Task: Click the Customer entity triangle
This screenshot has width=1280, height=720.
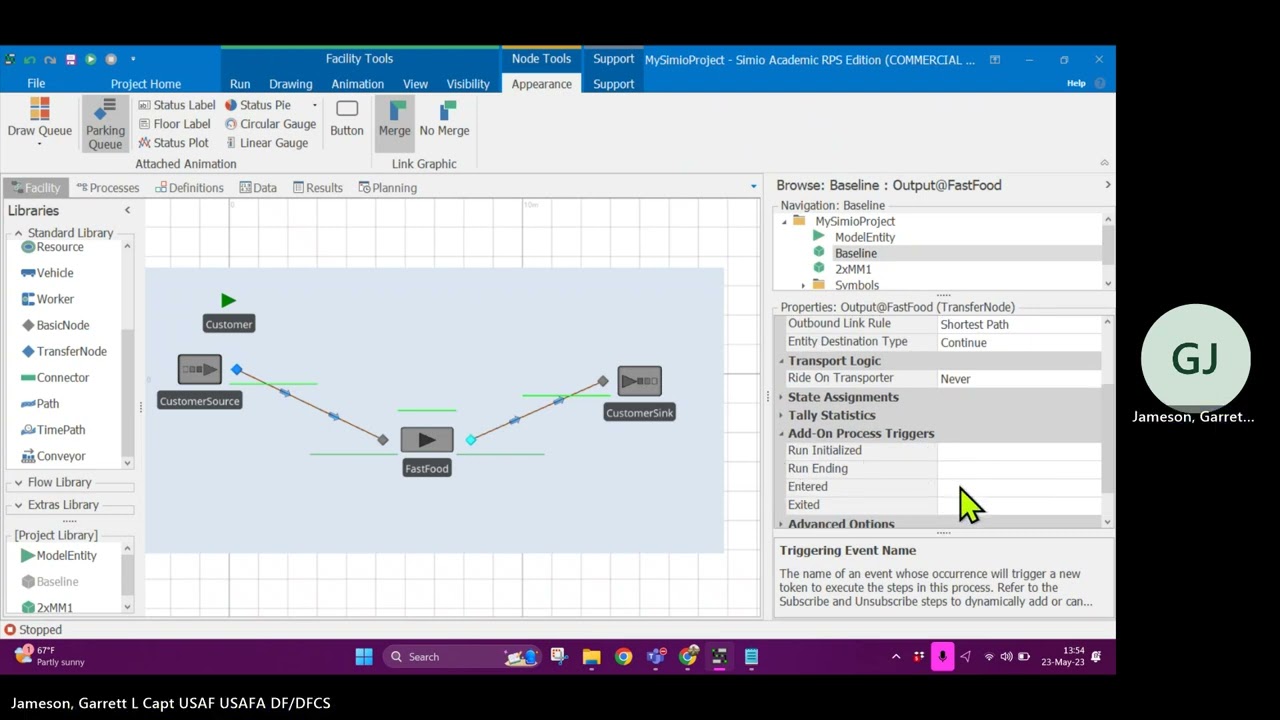Action: [228, 300]
